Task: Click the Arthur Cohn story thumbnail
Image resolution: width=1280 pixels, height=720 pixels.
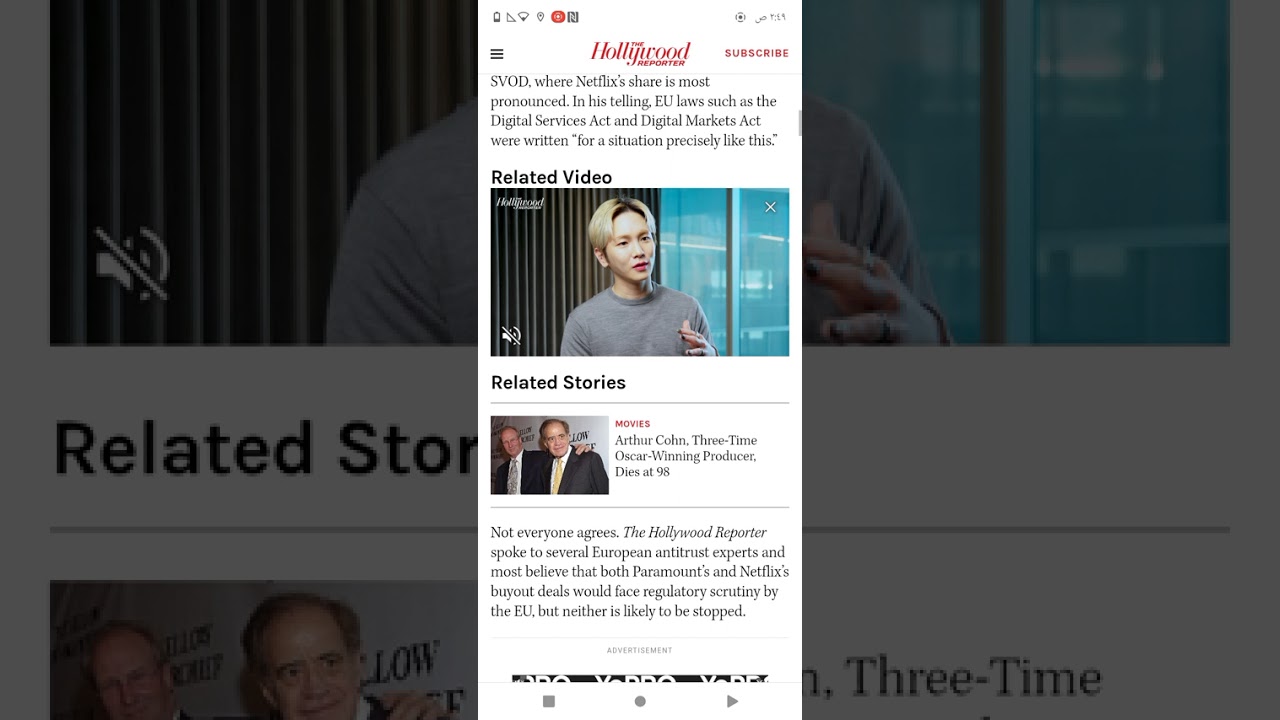Action: pos(549,455)
